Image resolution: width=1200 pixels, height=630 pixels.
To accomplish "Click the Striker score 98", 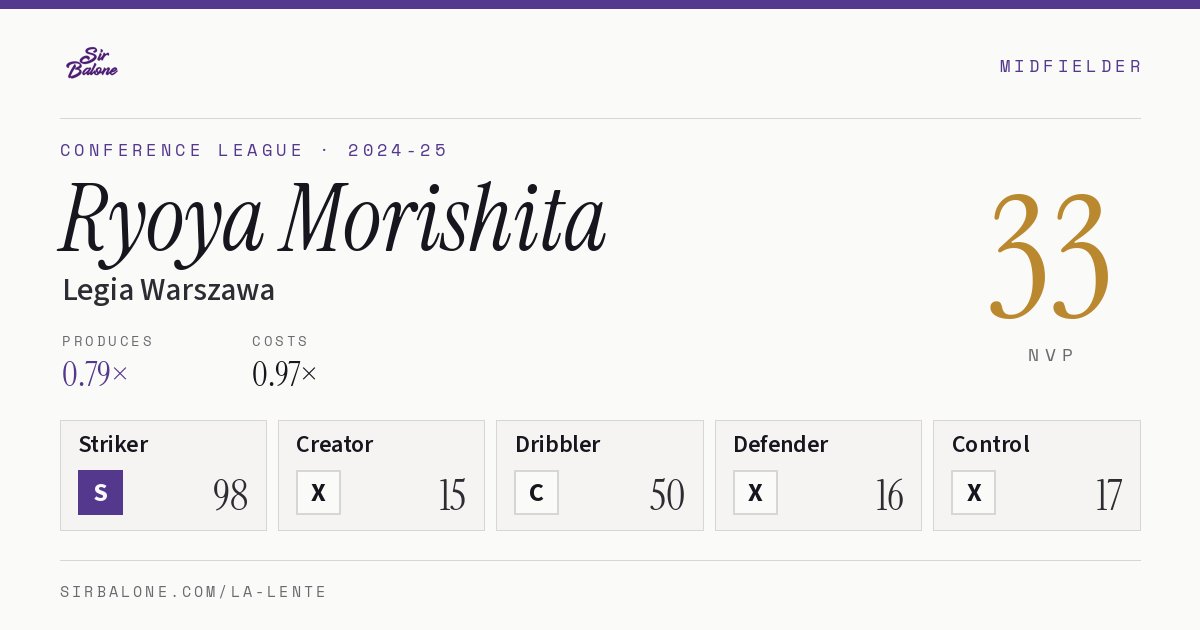I will point(230,495).
